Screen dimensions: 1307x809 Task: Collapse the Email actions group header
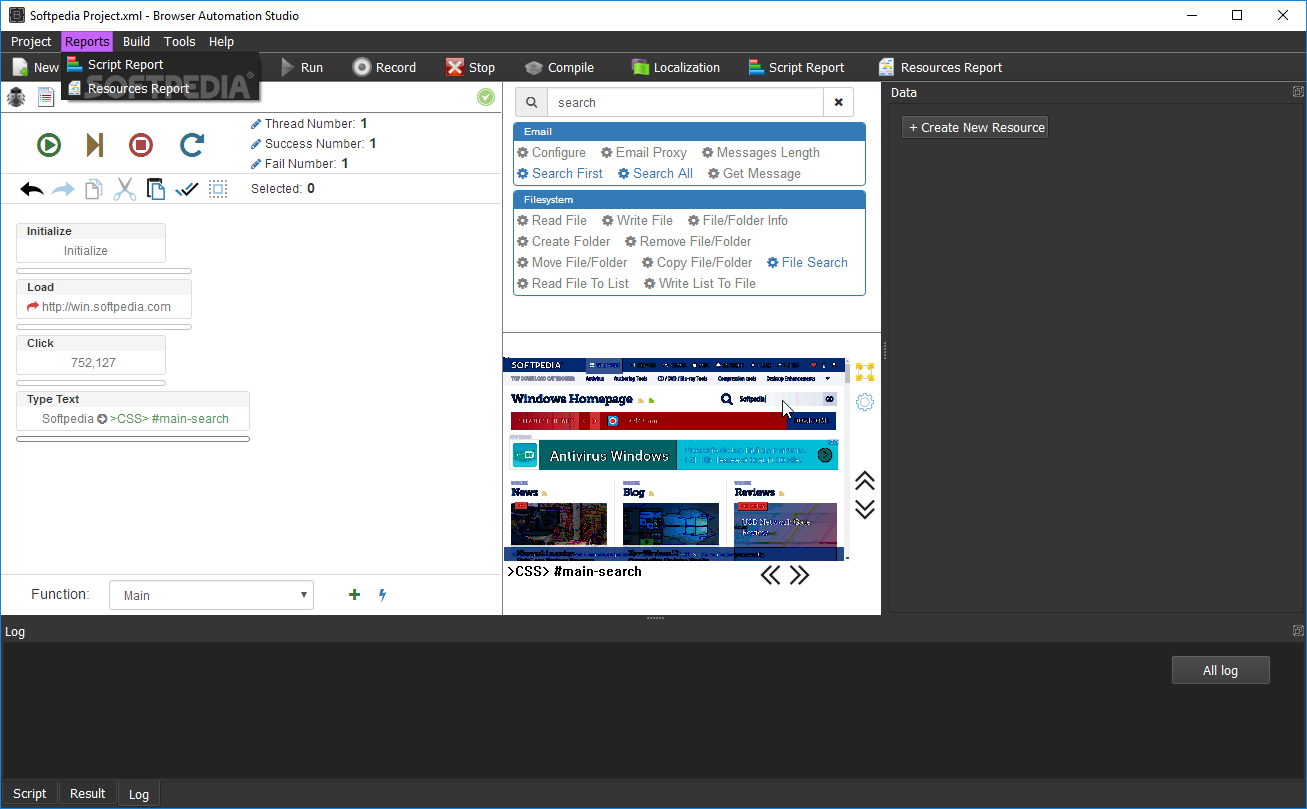689,131
